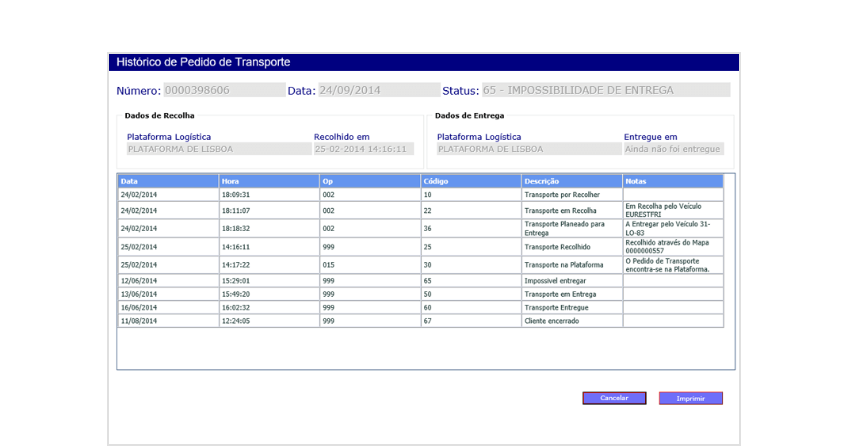Click the Hora column header

pyautogui.click(x=268, y=181)
